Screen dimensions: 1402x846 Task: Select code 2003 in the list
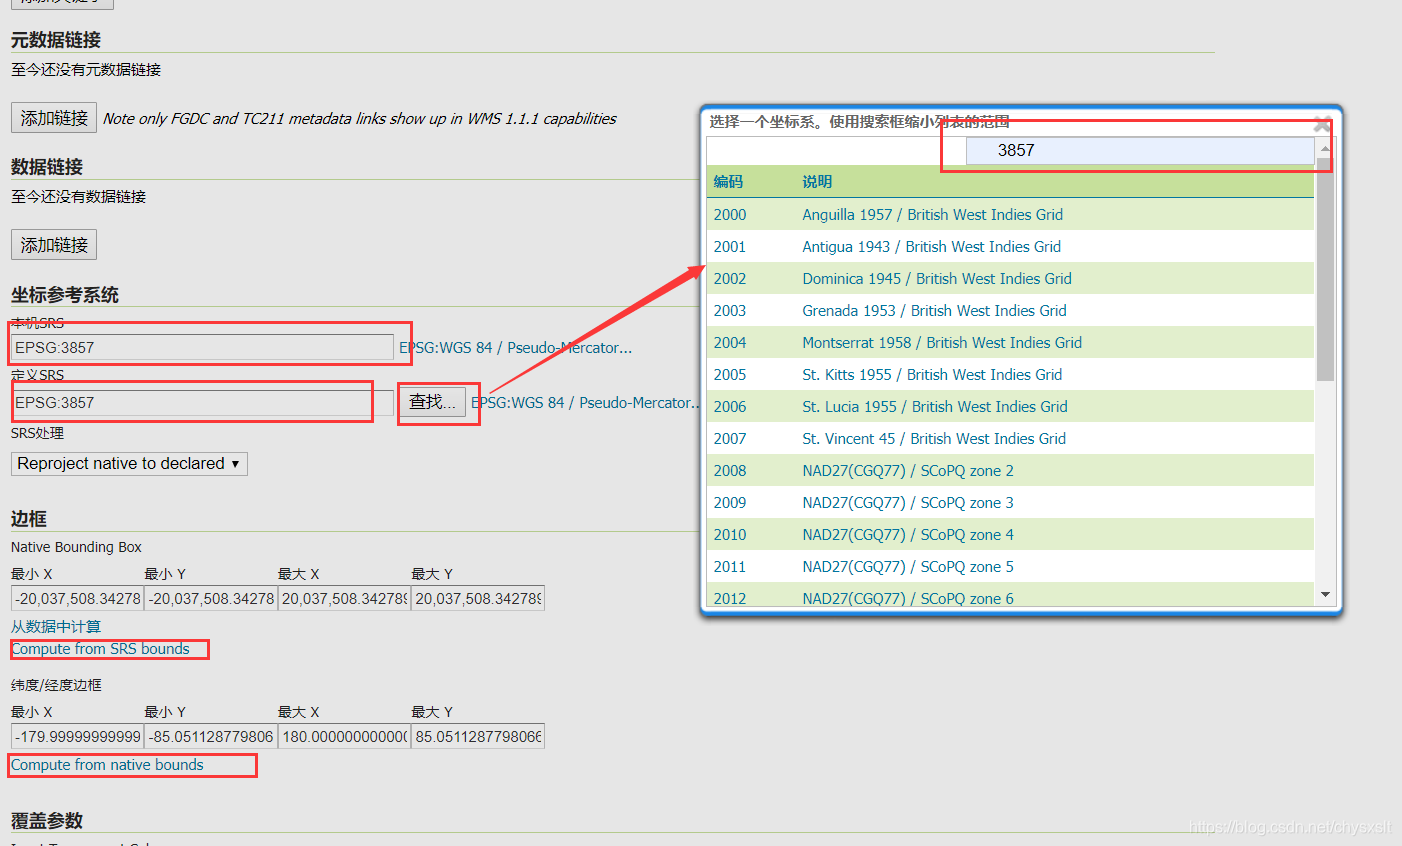coord(730,310)
